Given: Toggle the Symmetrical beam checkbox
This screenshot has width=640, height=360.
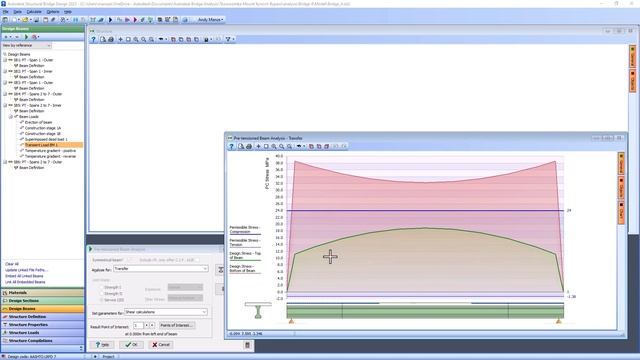Looking at the screenshot, I should [130, 260].
